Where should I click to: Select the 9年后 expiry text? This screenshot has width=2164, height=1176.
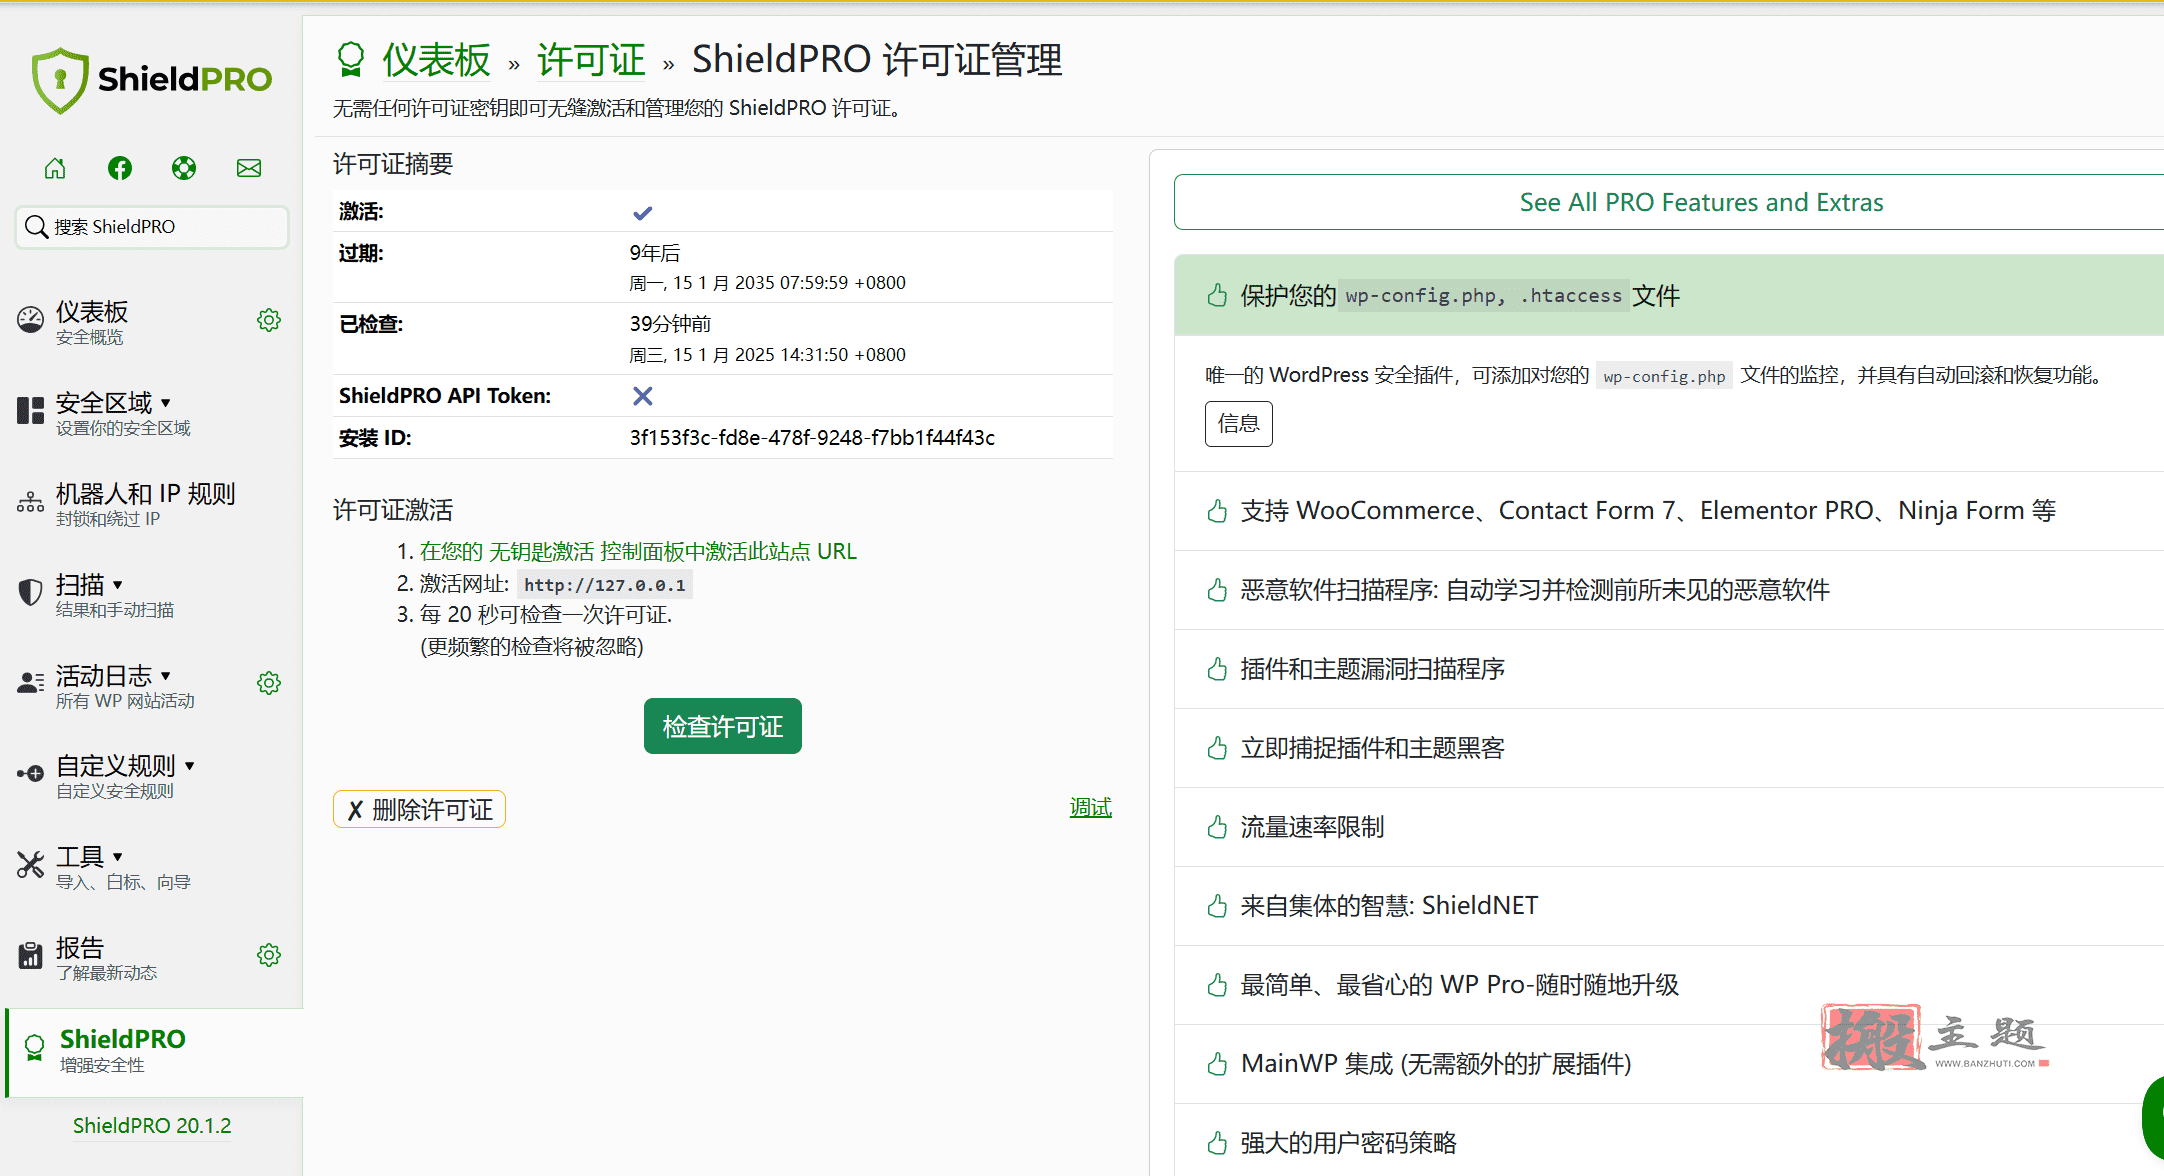655,254
